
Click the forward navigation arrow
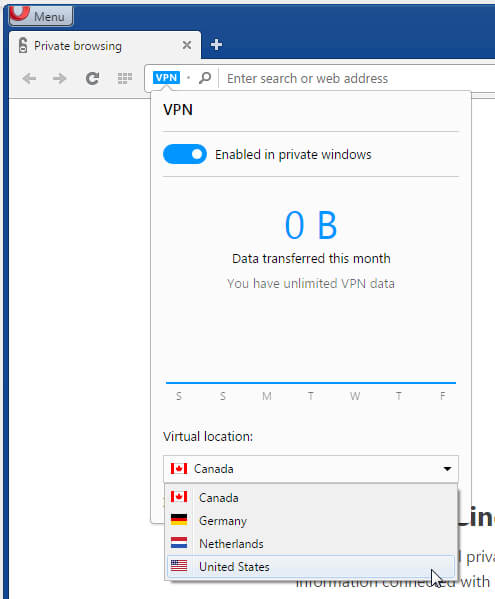[x=59, y=79]
